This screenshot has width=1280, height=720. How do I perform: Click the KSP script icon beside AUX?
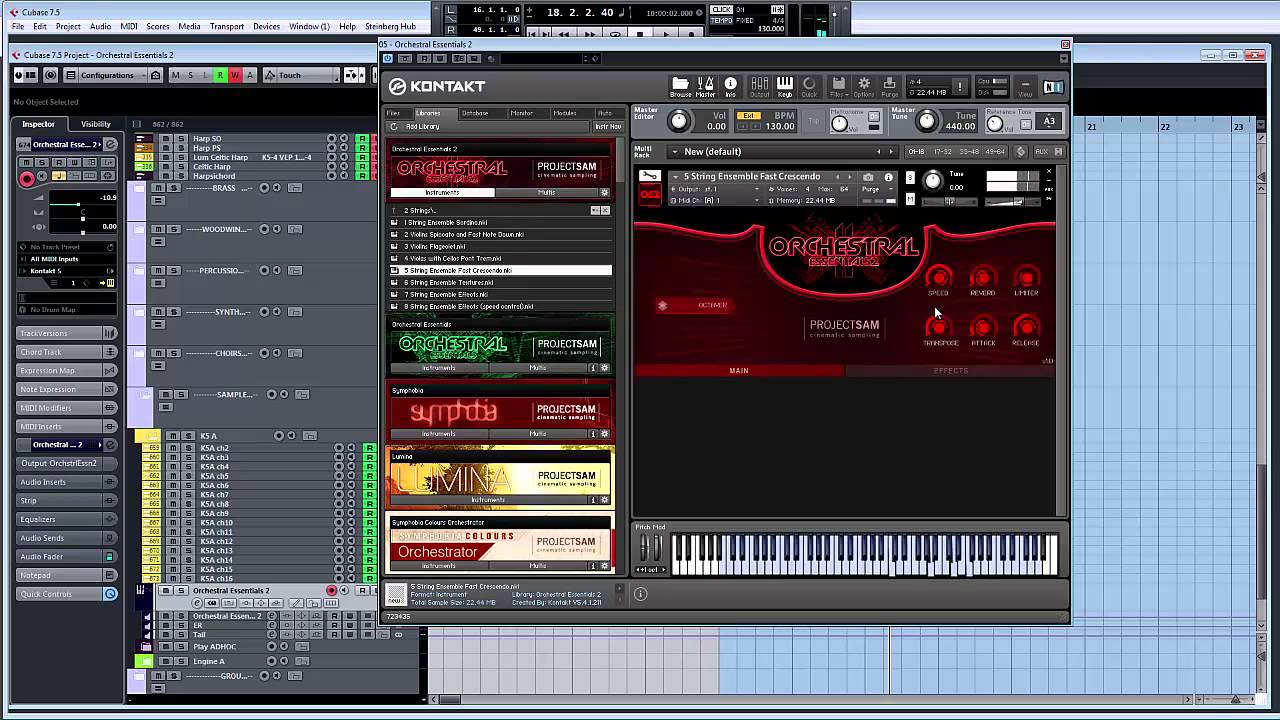(1020, 152)
